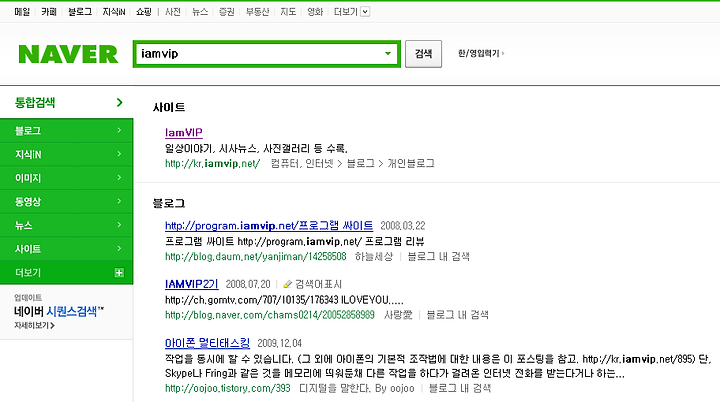Image resolution: width=720 pixels, height=402 pixels.
Task: Open 부동산 in the top menu
Action: (257, 12)
